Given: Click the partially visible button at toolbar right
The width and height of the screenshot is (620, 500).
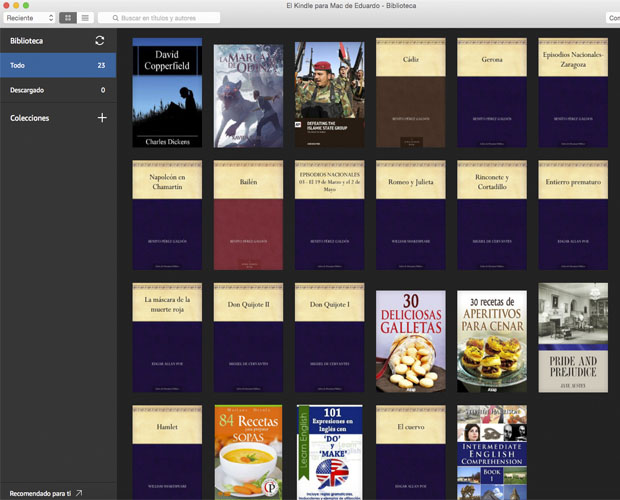Looking at the screenshot, I should tap(613, 18).
